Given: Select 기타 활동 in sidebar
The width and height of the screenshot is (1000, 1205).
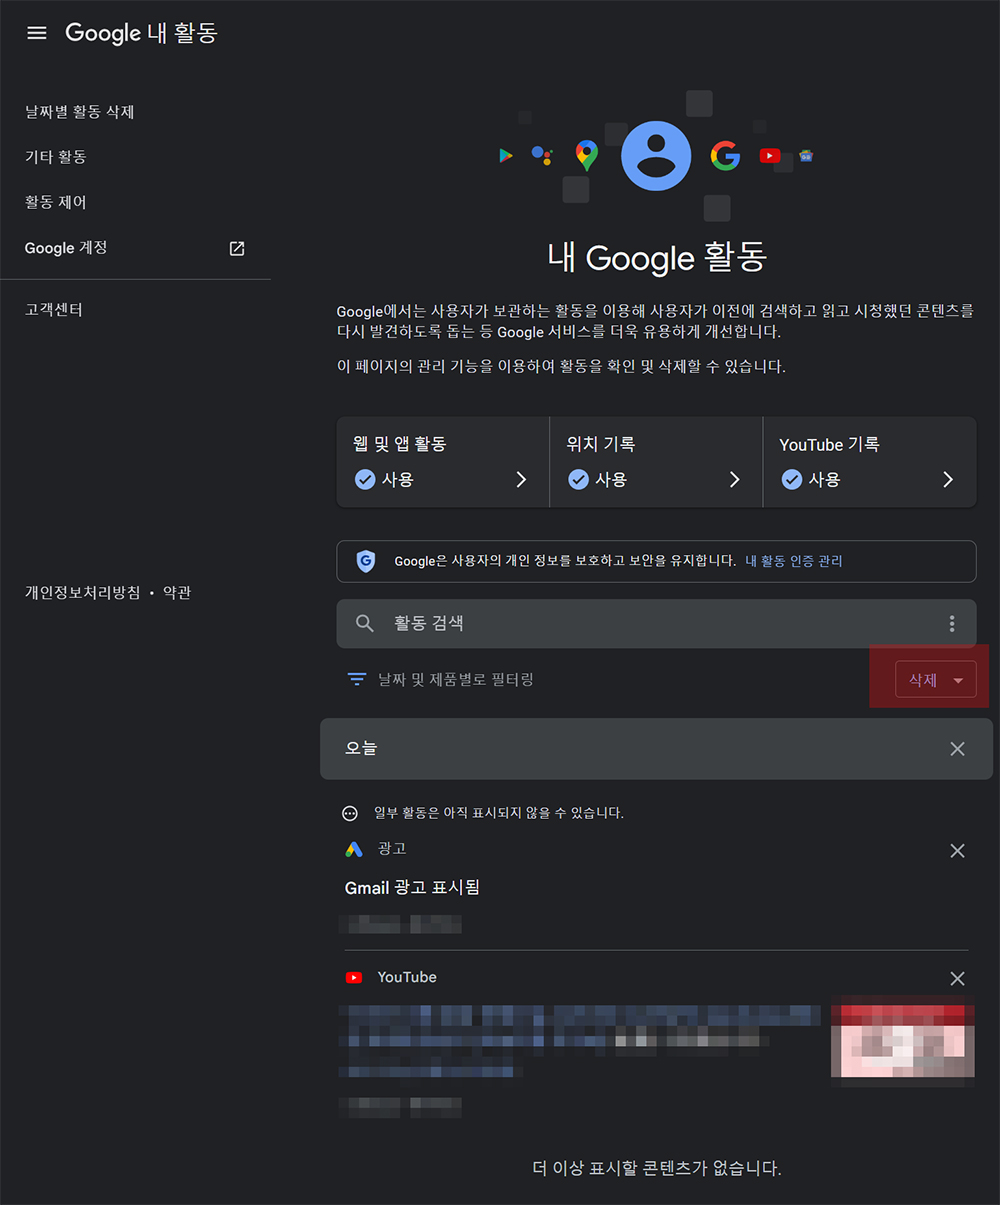Looking at the screenshot, I should point(56,157).
